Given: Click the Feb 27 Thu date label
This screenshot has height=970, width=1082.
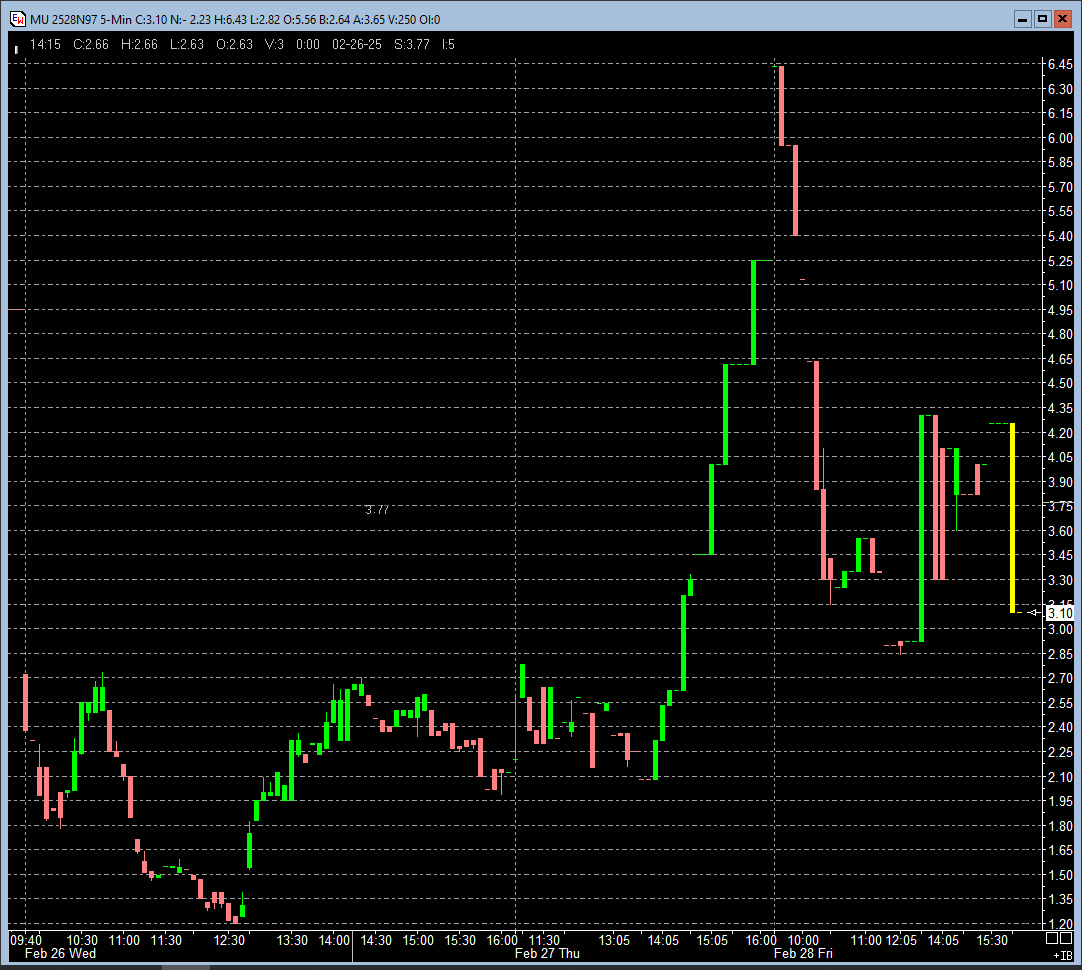Looking at the screenshot, I should [547, 953].
